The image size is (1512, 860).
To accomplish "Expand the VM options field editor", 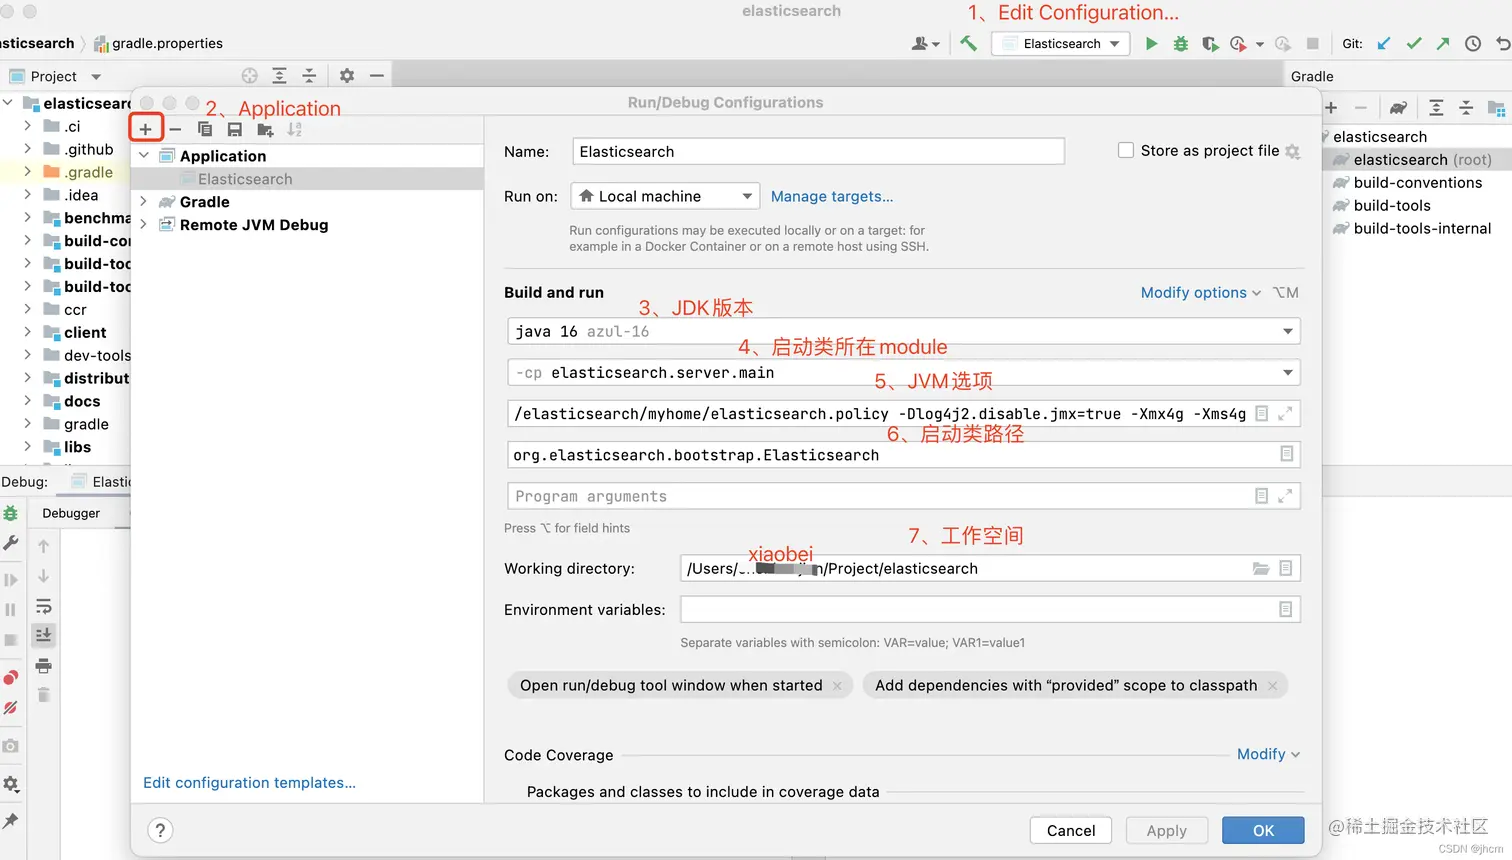I will [1286, 413].
